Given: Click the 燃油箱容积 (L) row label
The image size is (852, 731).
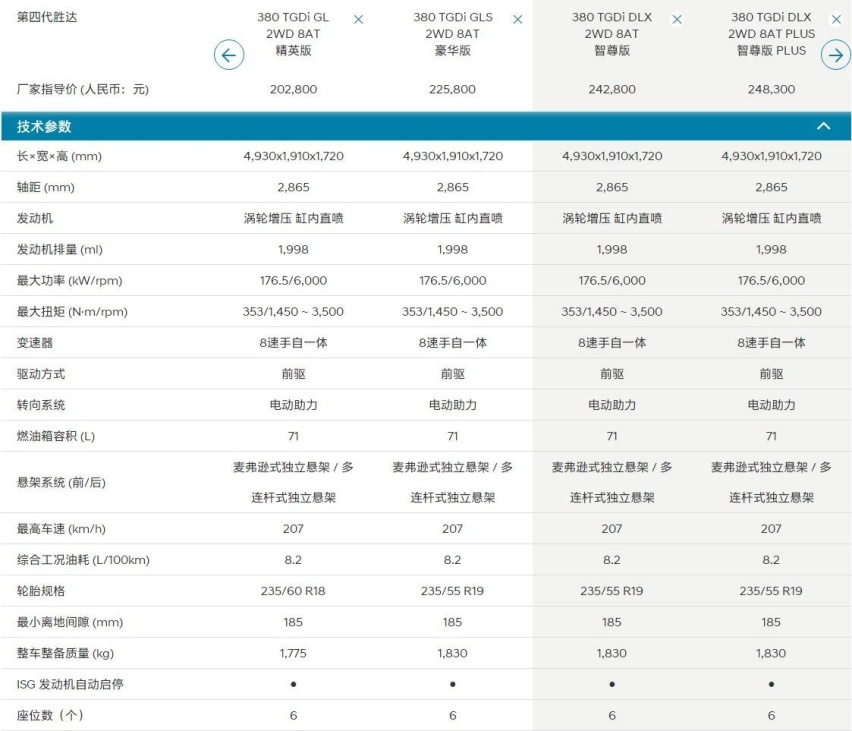Looking at the screenshot, I should click(x=56, y=436).
